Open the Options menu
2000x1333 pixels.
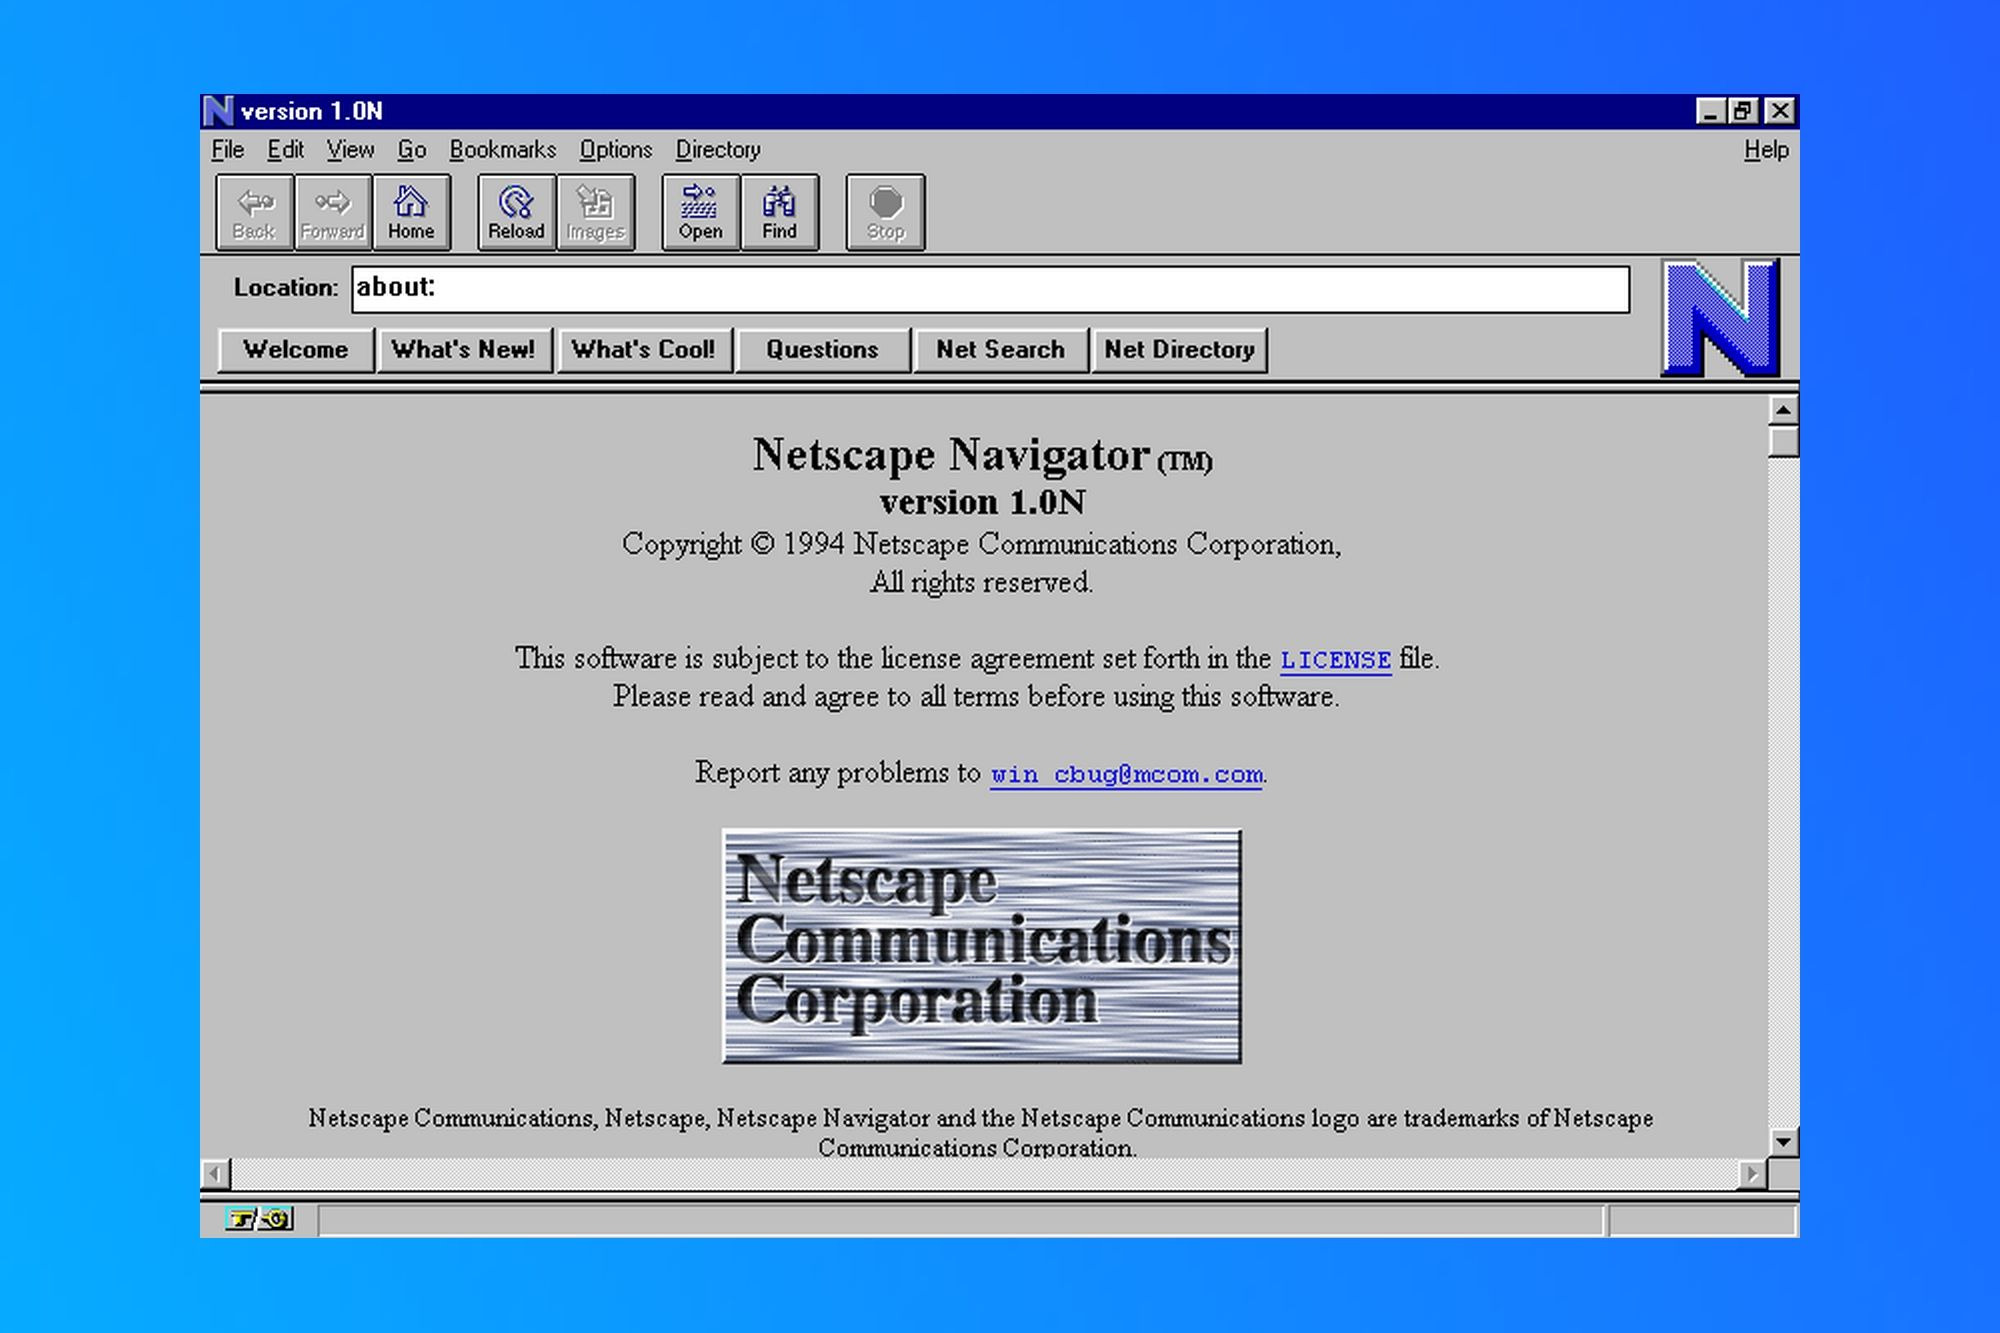(x=615, y=149)
